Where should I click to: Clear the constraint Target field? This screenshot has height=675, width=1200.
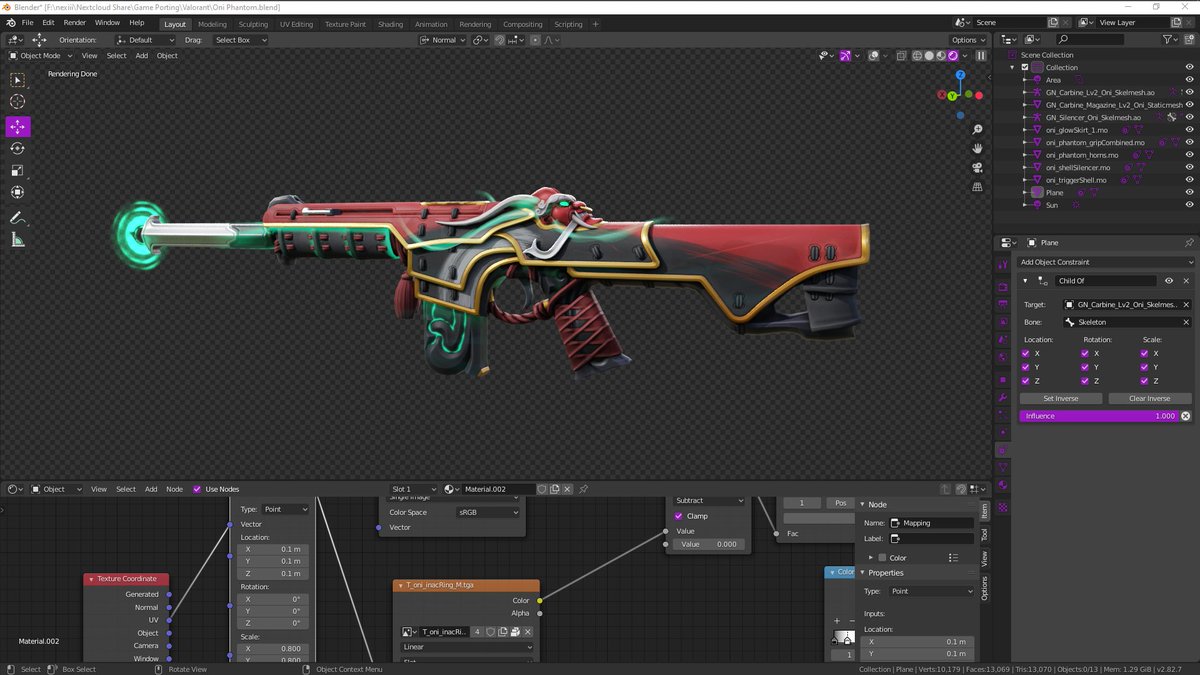click(x=1186, y=304)
